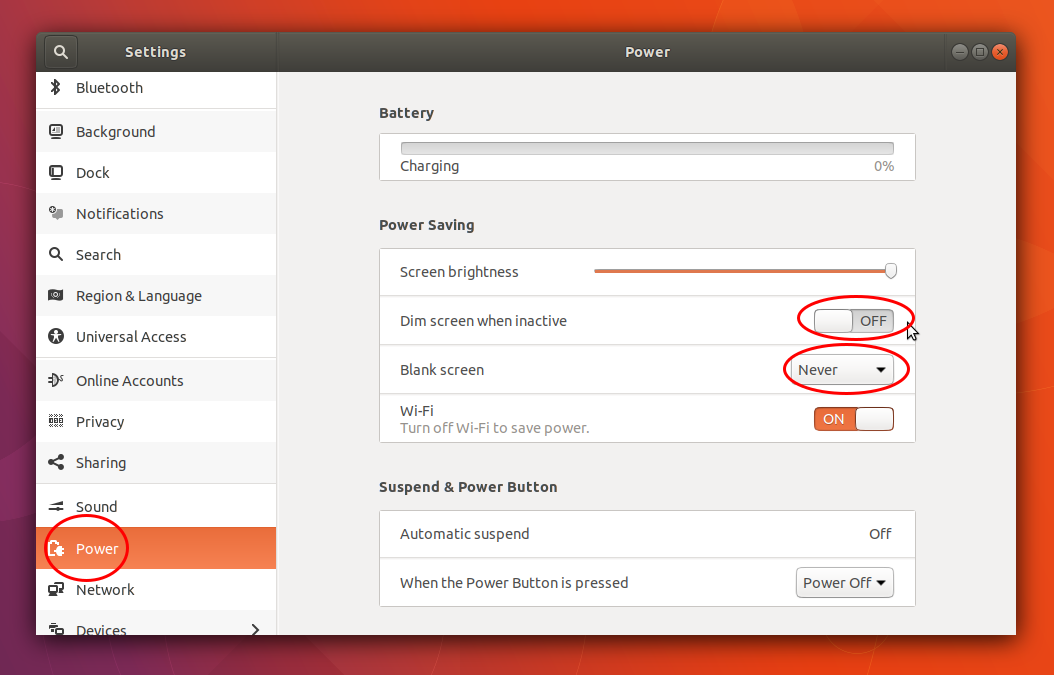Click the Dock icon in sidebar
Viewport: 1054px width, 675px height.
click(x=56, y=173)
